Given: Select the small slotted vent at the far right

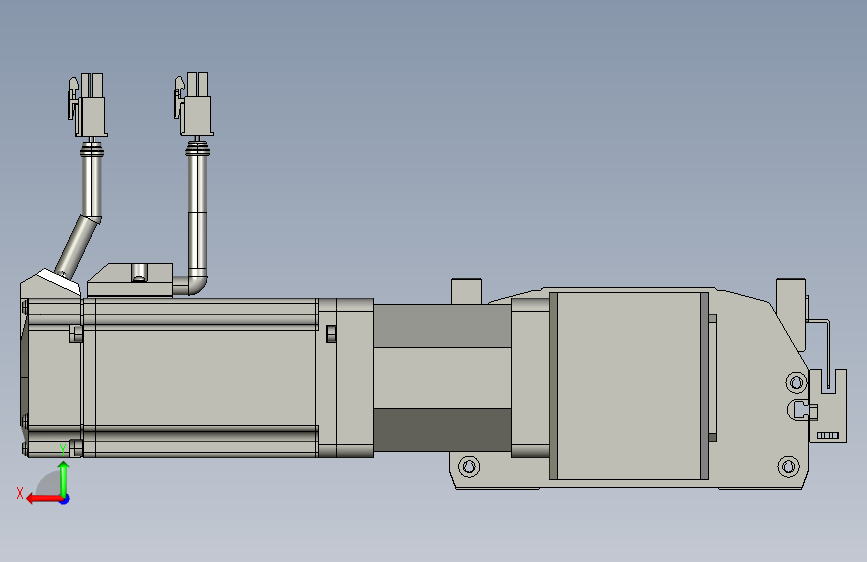Looking at the screenshot, I should click(828, 435).
